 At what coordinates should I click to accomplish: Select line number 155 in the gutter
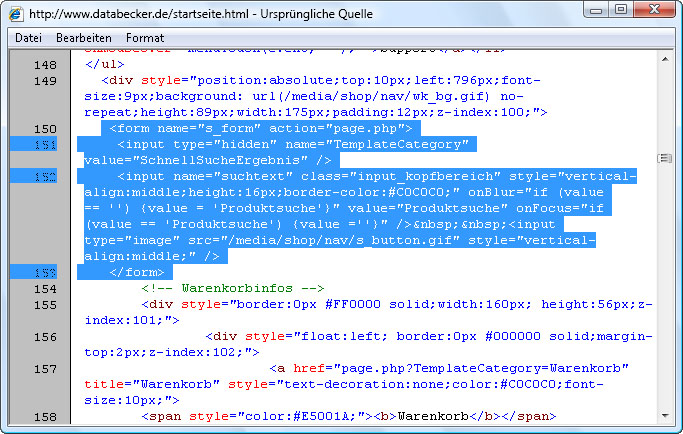pyautogui.click(x=44, y=305)
